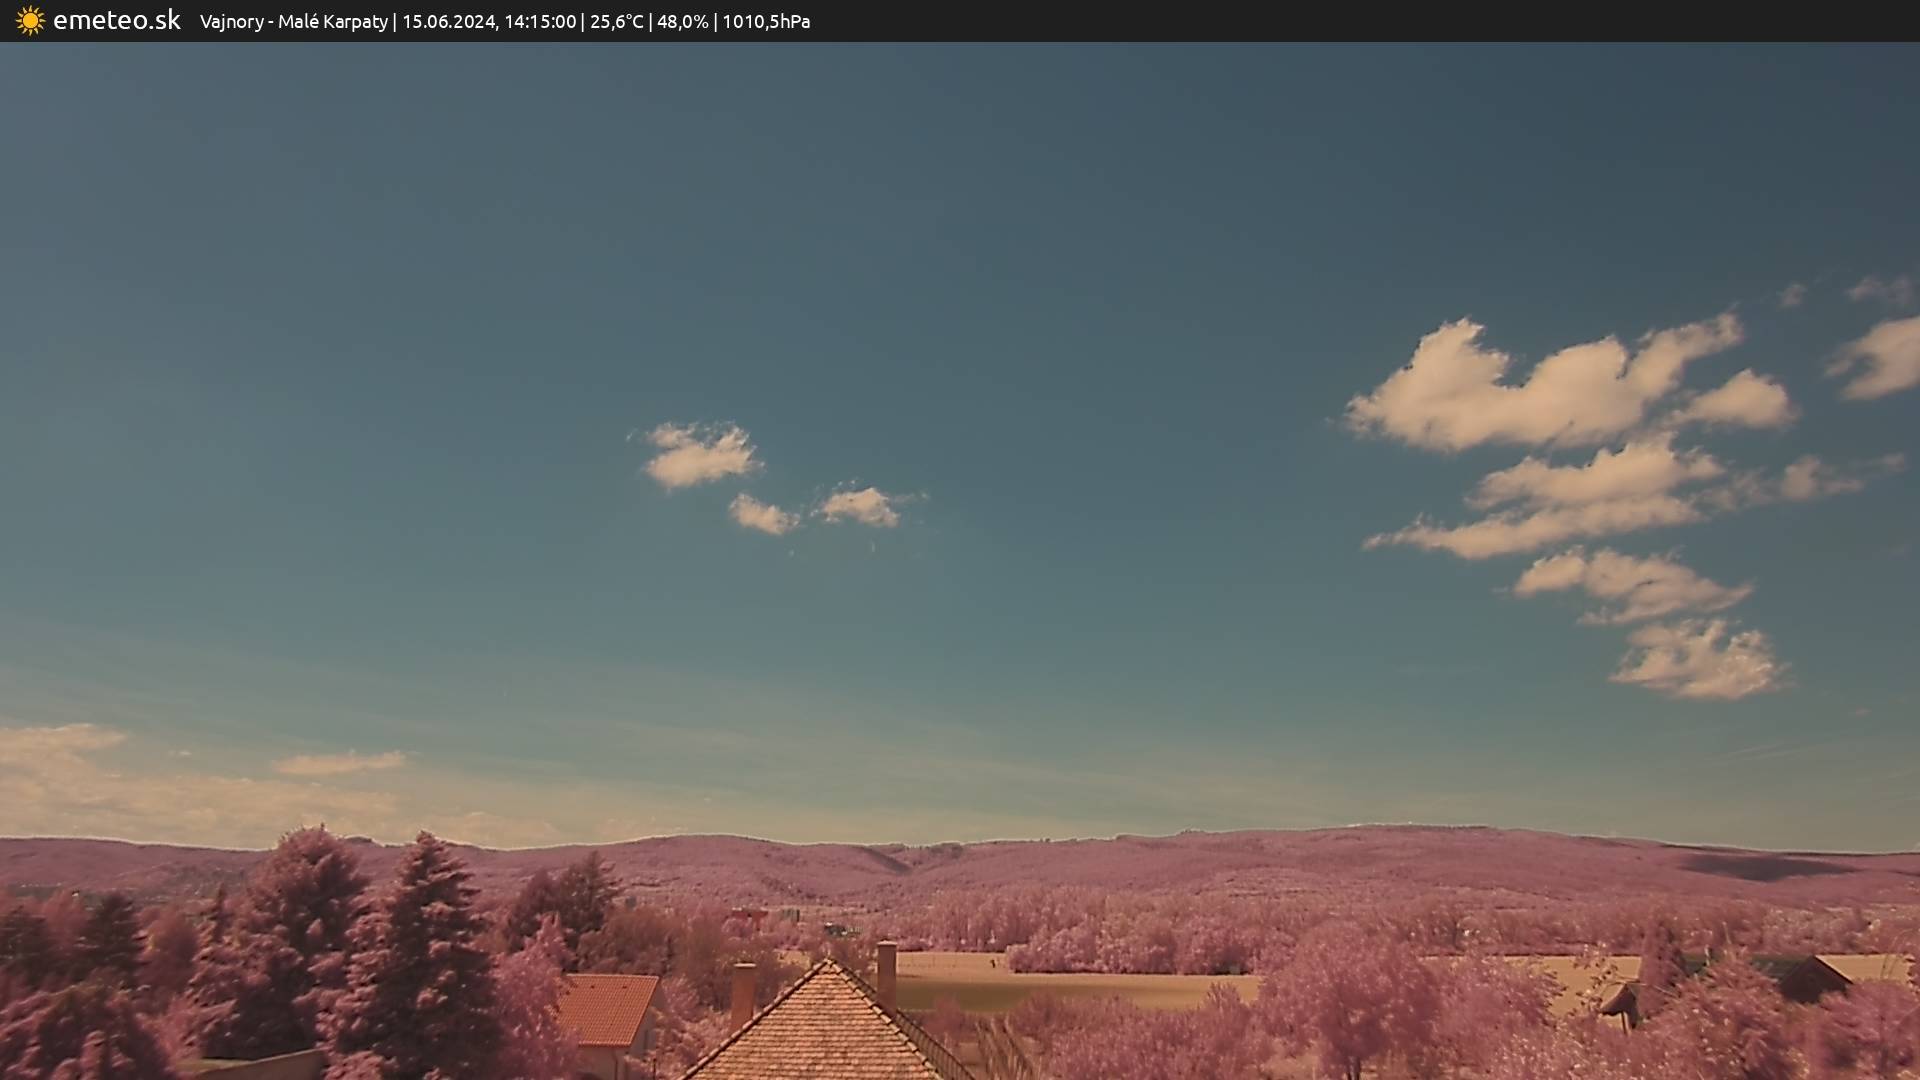Click the sun logo icon

(30, 21)
